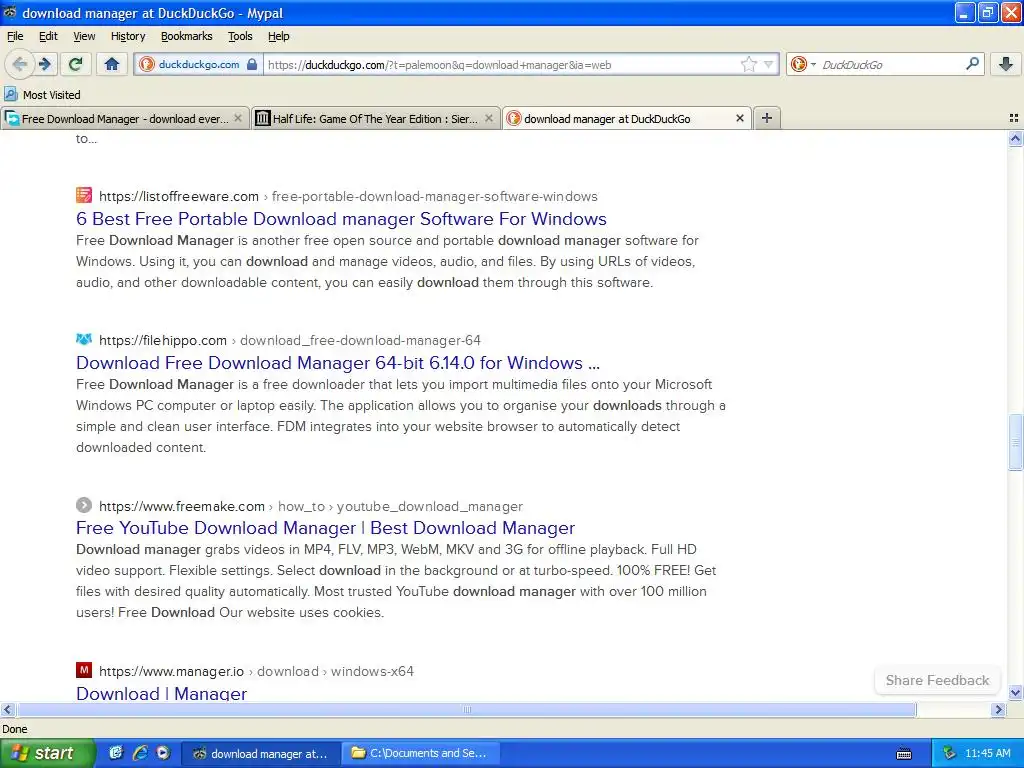Image resolution: width=1024 pixels, height=768 pixels.
Task: Click the https://www.freemake.com URL text
Action: click(182, 506)
